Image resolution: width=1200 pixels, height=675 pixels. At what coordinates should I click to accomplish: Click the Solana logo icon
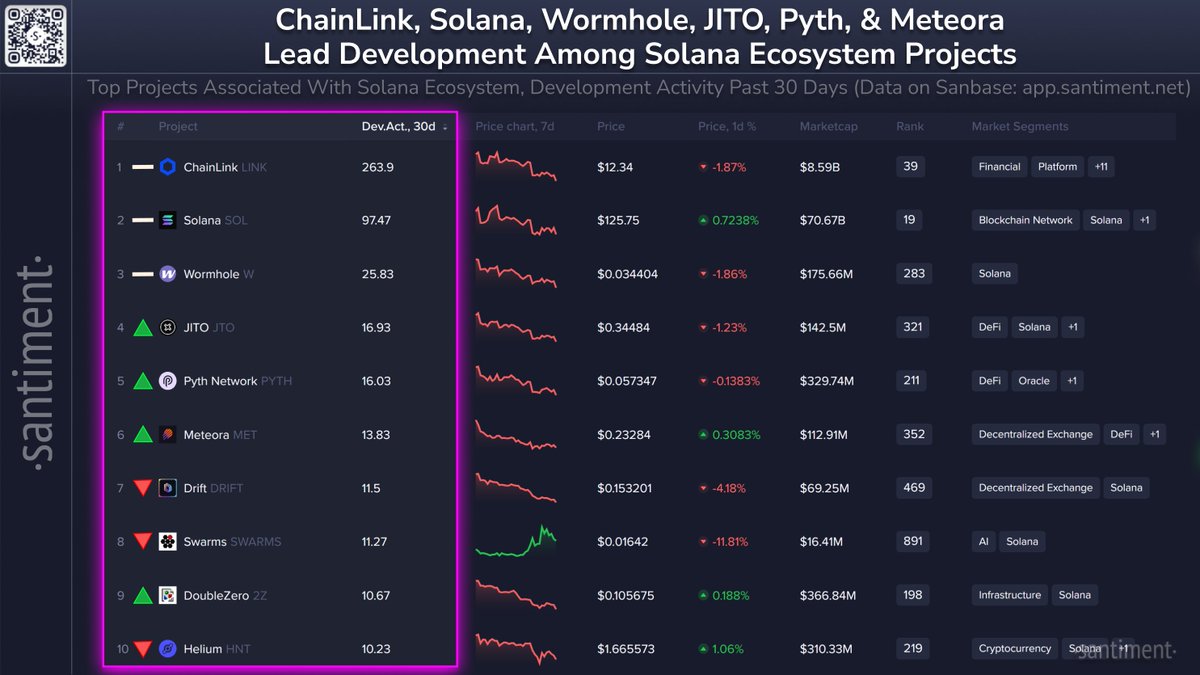[168, 220]
